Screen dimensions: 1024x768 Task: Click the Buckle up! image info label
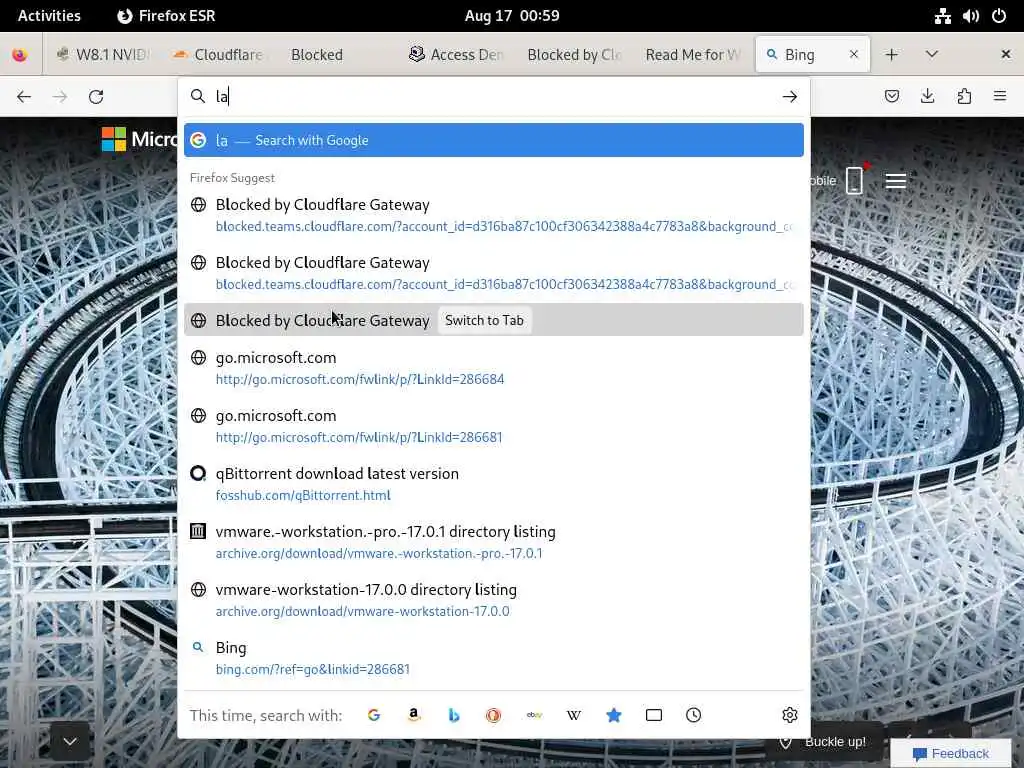tap(835, 742)
